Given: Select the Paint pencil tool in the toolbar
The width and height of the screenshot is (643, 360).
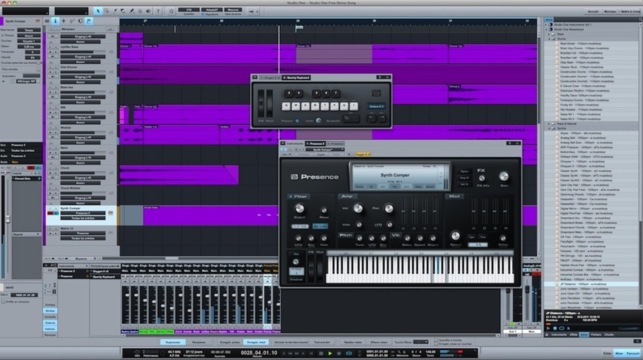Looking at the screenshot, I should (x=132, y=11).
